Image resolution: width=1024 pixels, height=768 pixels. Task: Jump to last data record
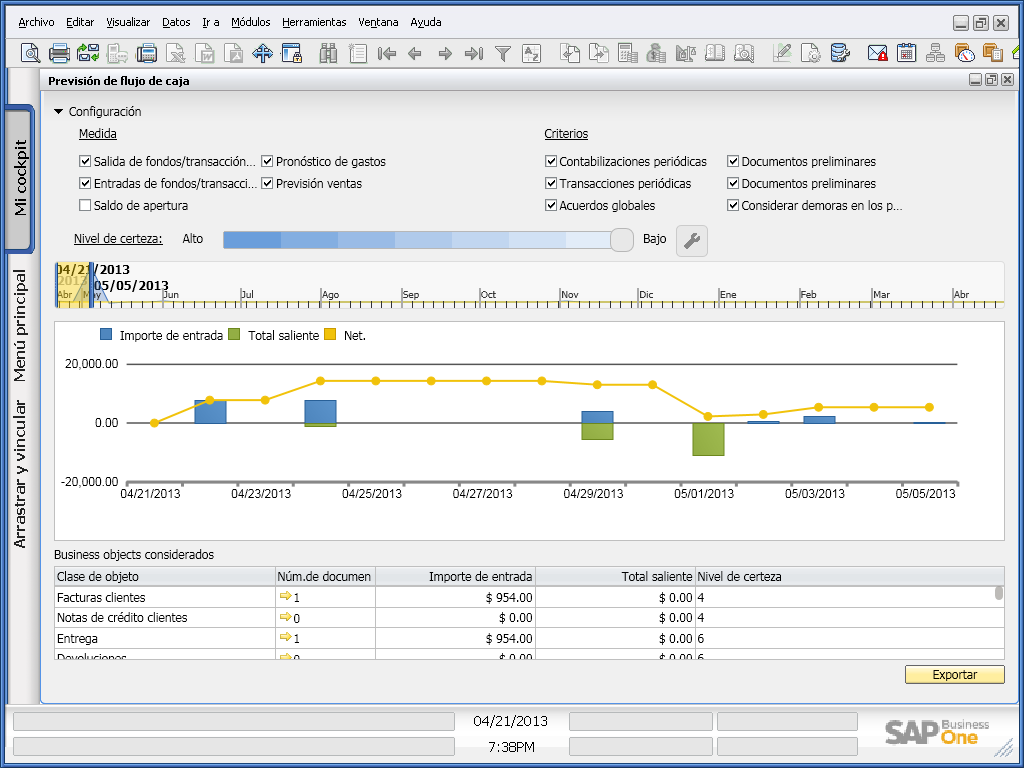(473, 53)
